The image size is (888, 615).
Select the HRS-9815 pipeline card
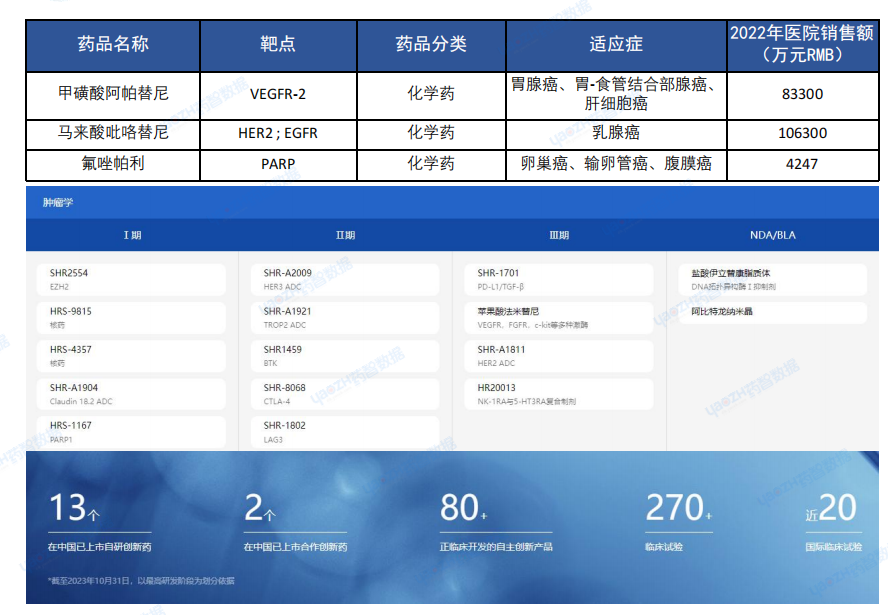click(133, 317)
